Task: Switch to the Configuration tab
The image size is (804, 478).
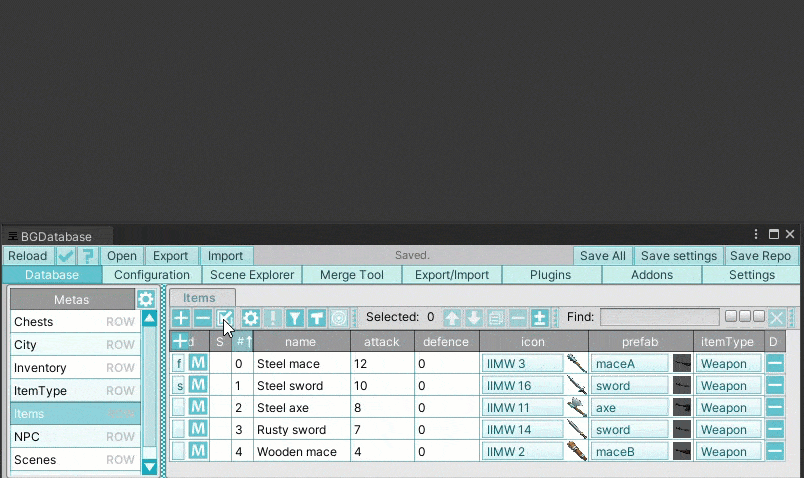Action: pyautogui.click(x=152, y=275)
